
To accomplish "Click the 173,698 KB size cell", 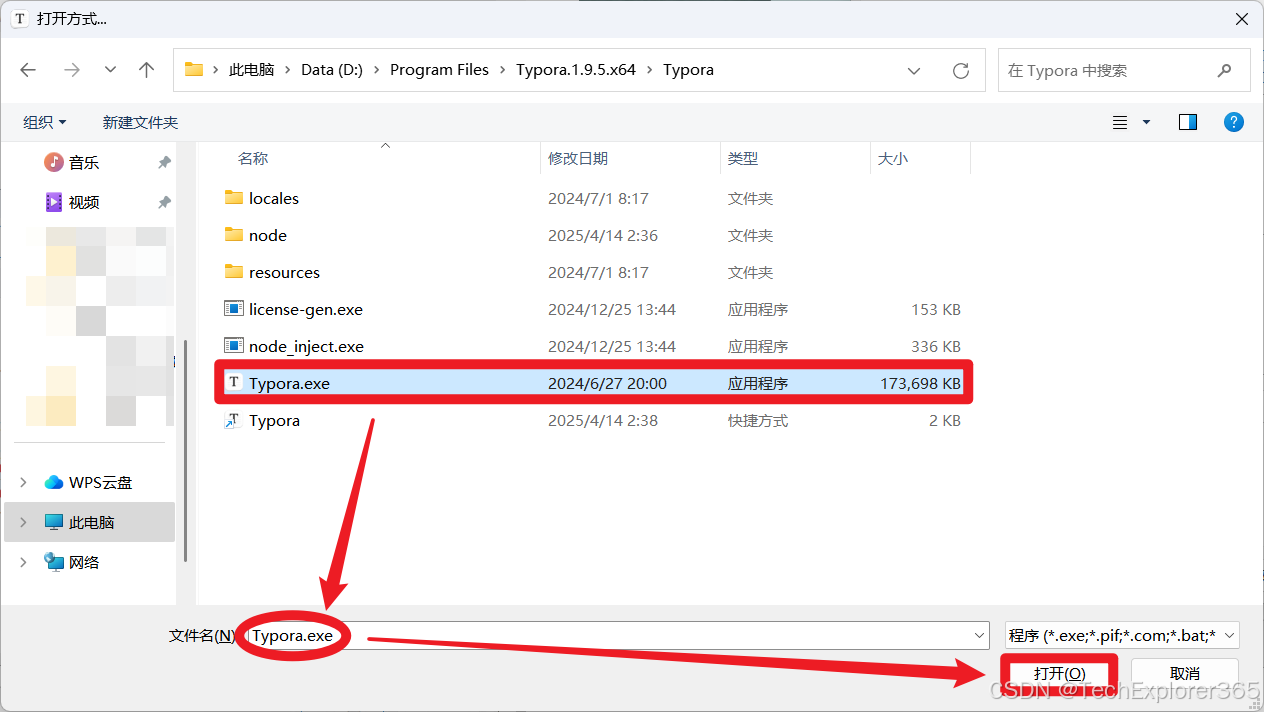I will [920, 383].
